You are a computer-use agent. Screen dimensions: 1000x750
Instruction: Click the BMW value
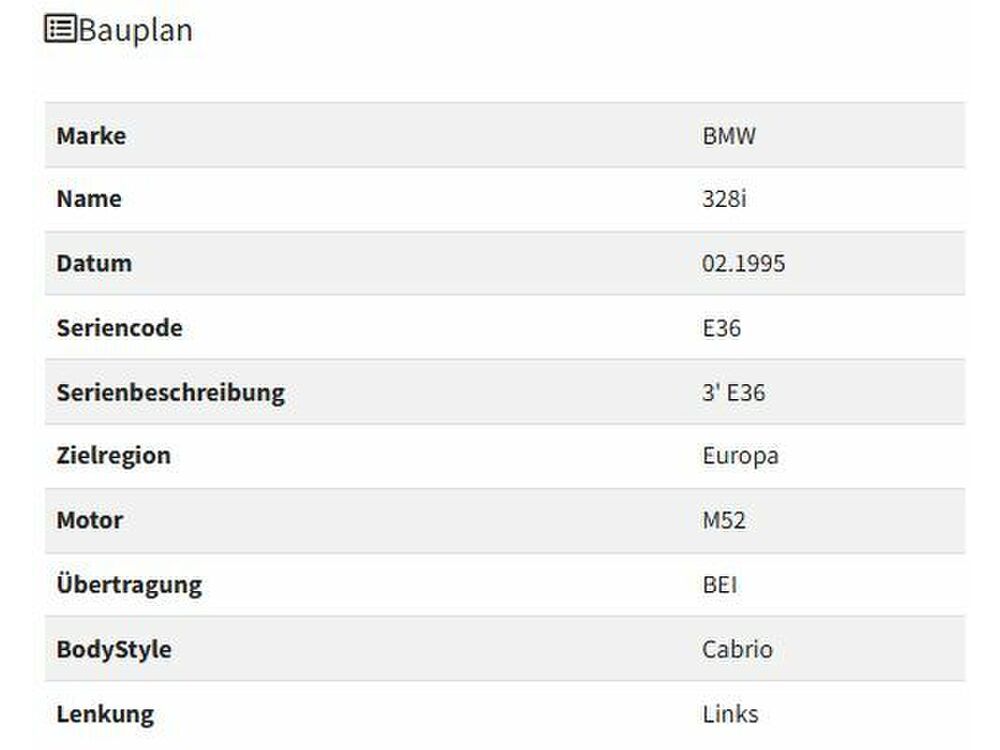tap(729, 136)
